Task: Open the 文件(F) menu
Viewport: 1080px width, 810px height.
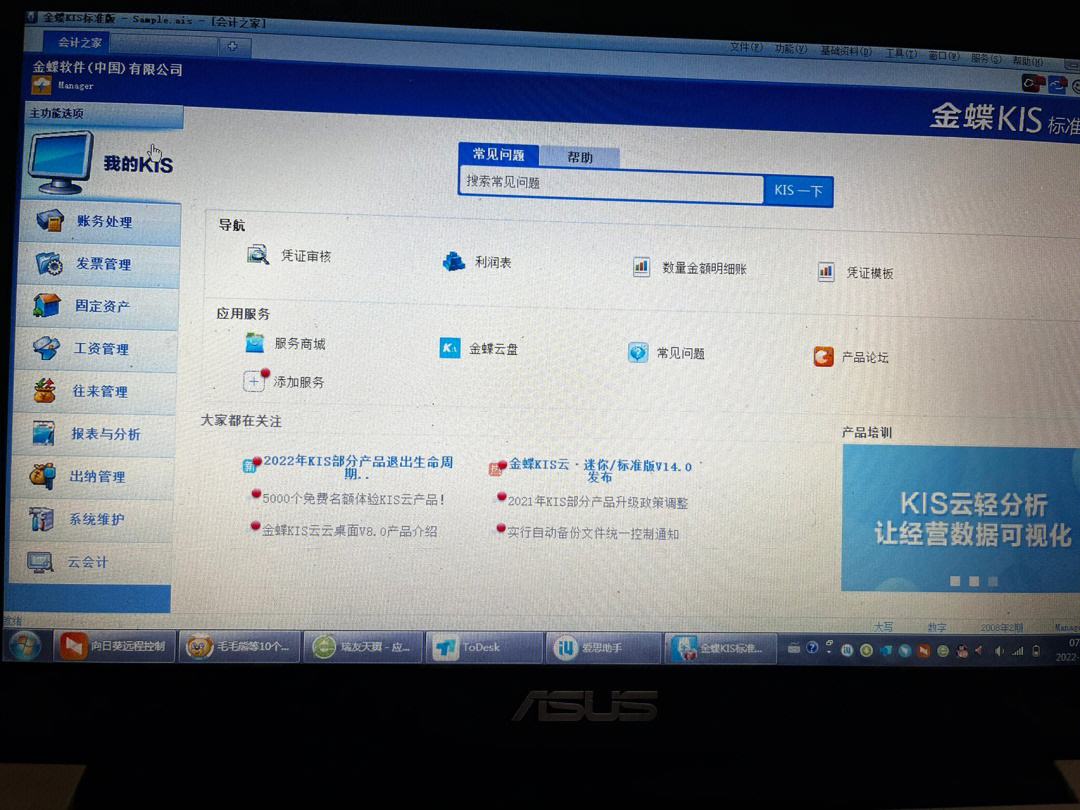Action: tap(746, 48)
